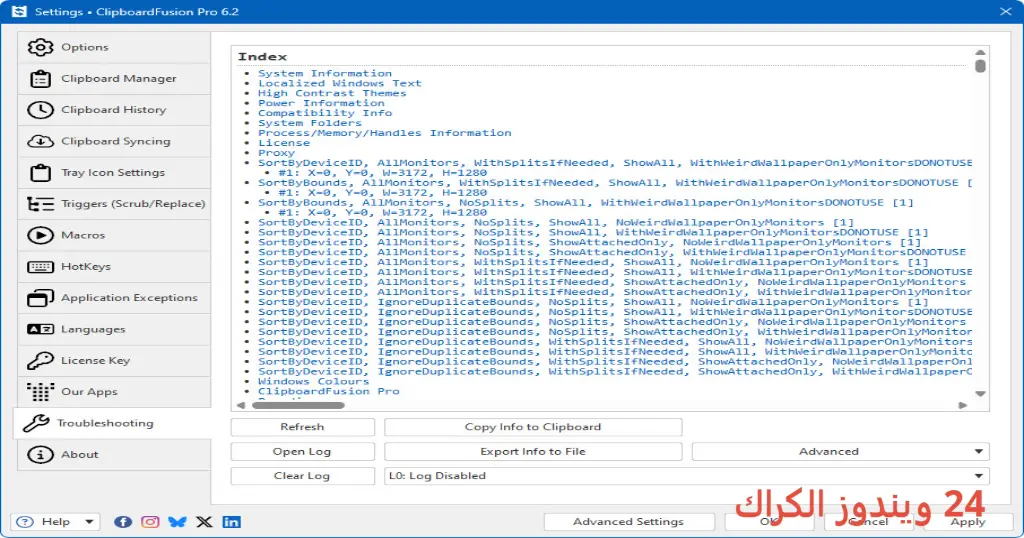1024x538 pixels.
Task: Close the Settings window
Action: 1006,11
